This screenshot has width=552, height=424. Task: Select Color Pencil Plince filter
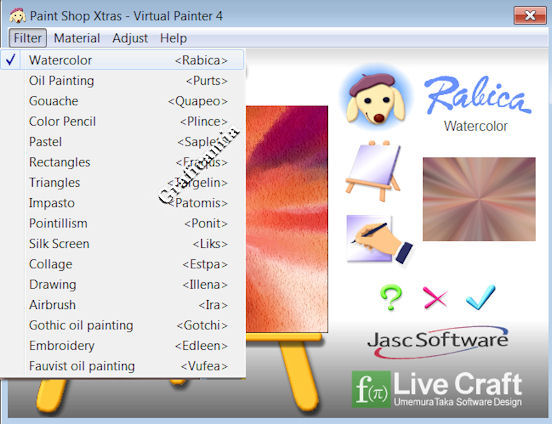click(x=122, y=121)
